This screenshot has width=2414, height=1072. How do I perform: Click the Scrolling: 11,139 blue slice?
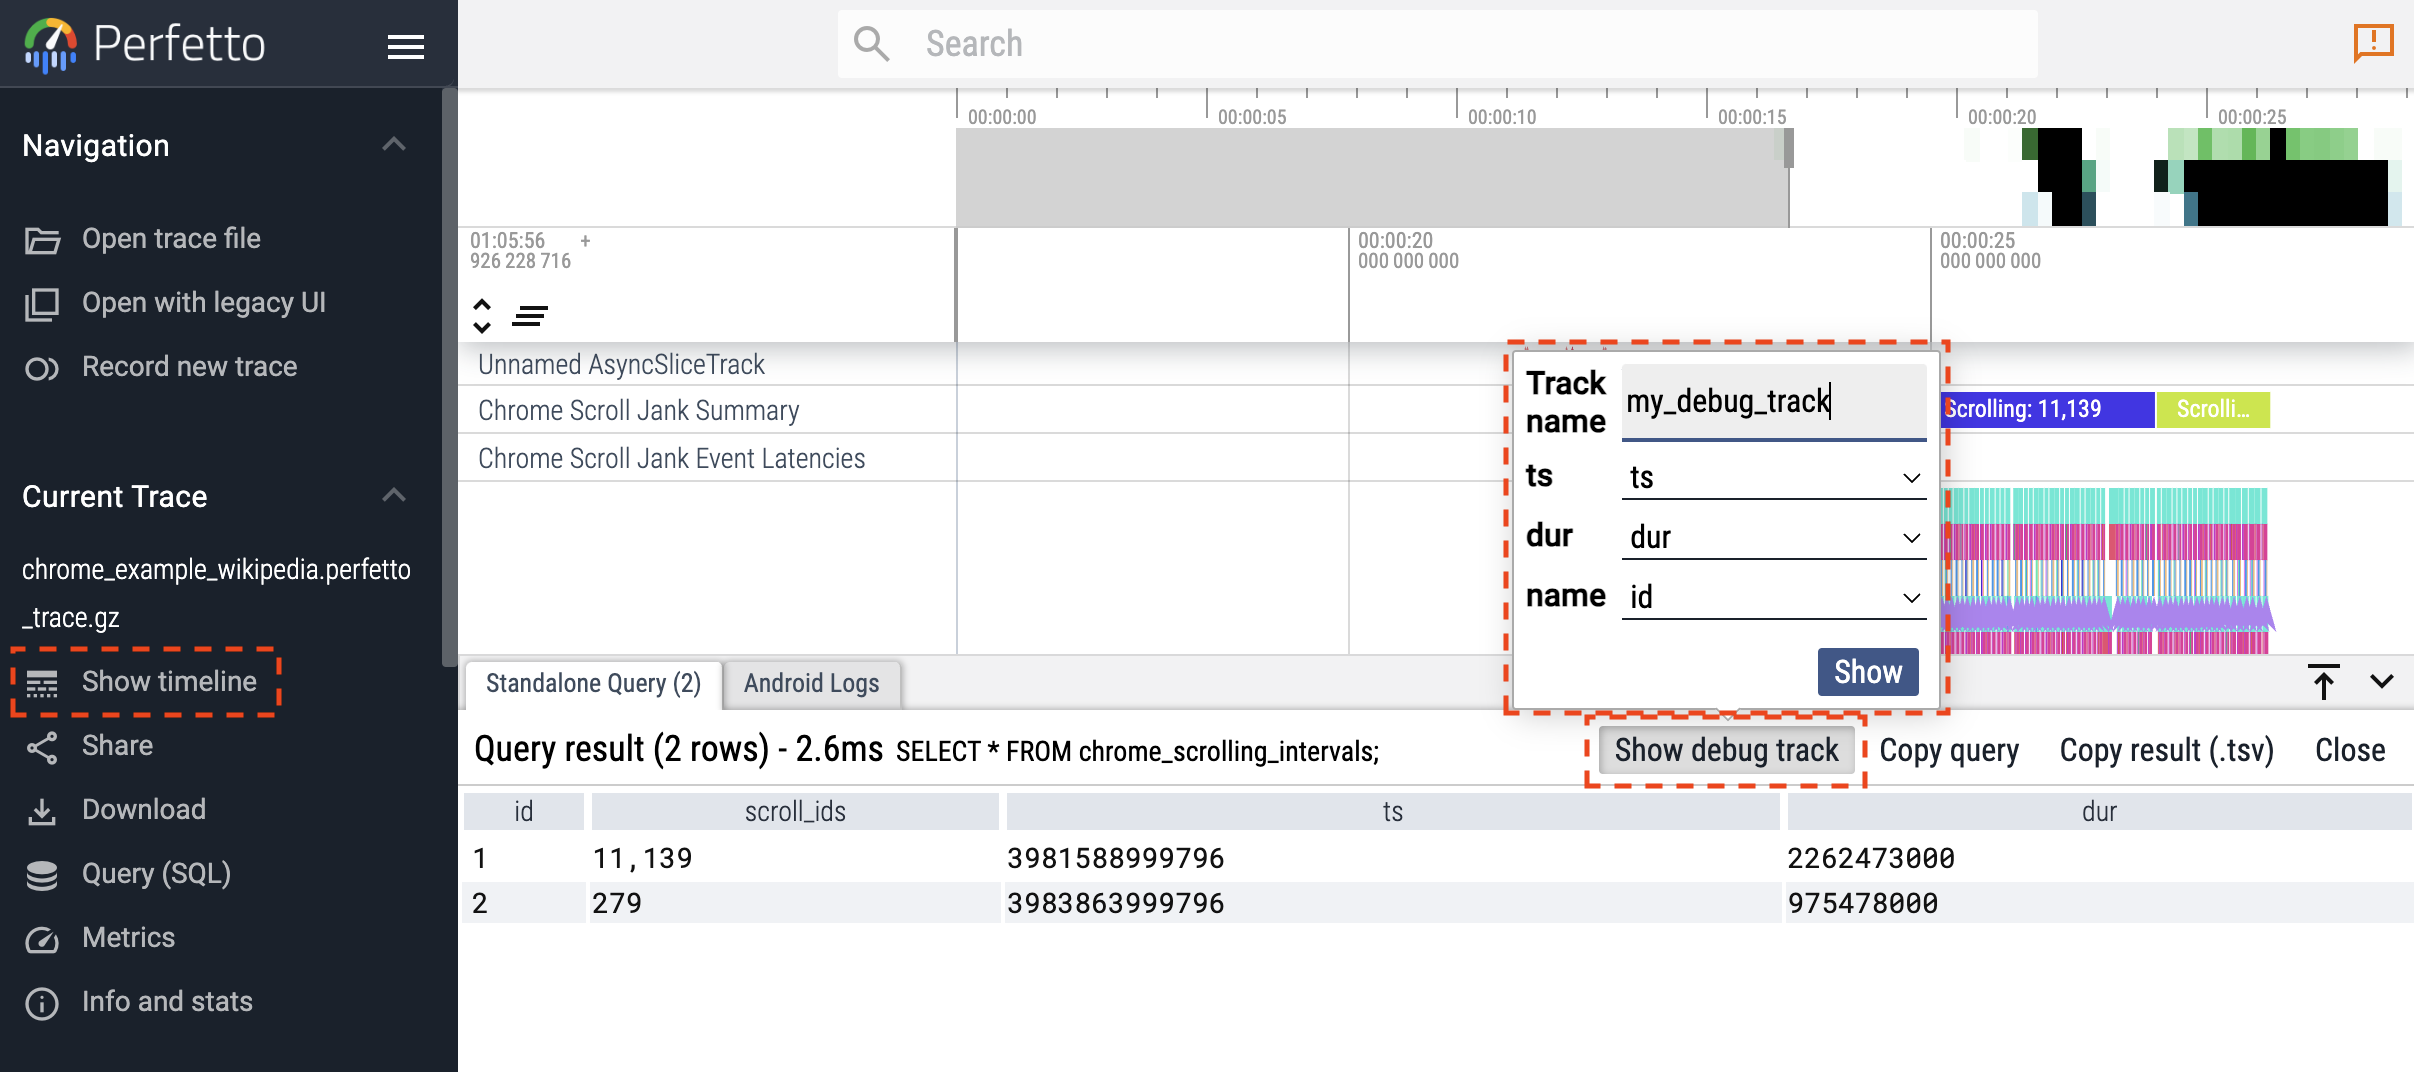coord(2046,410)
